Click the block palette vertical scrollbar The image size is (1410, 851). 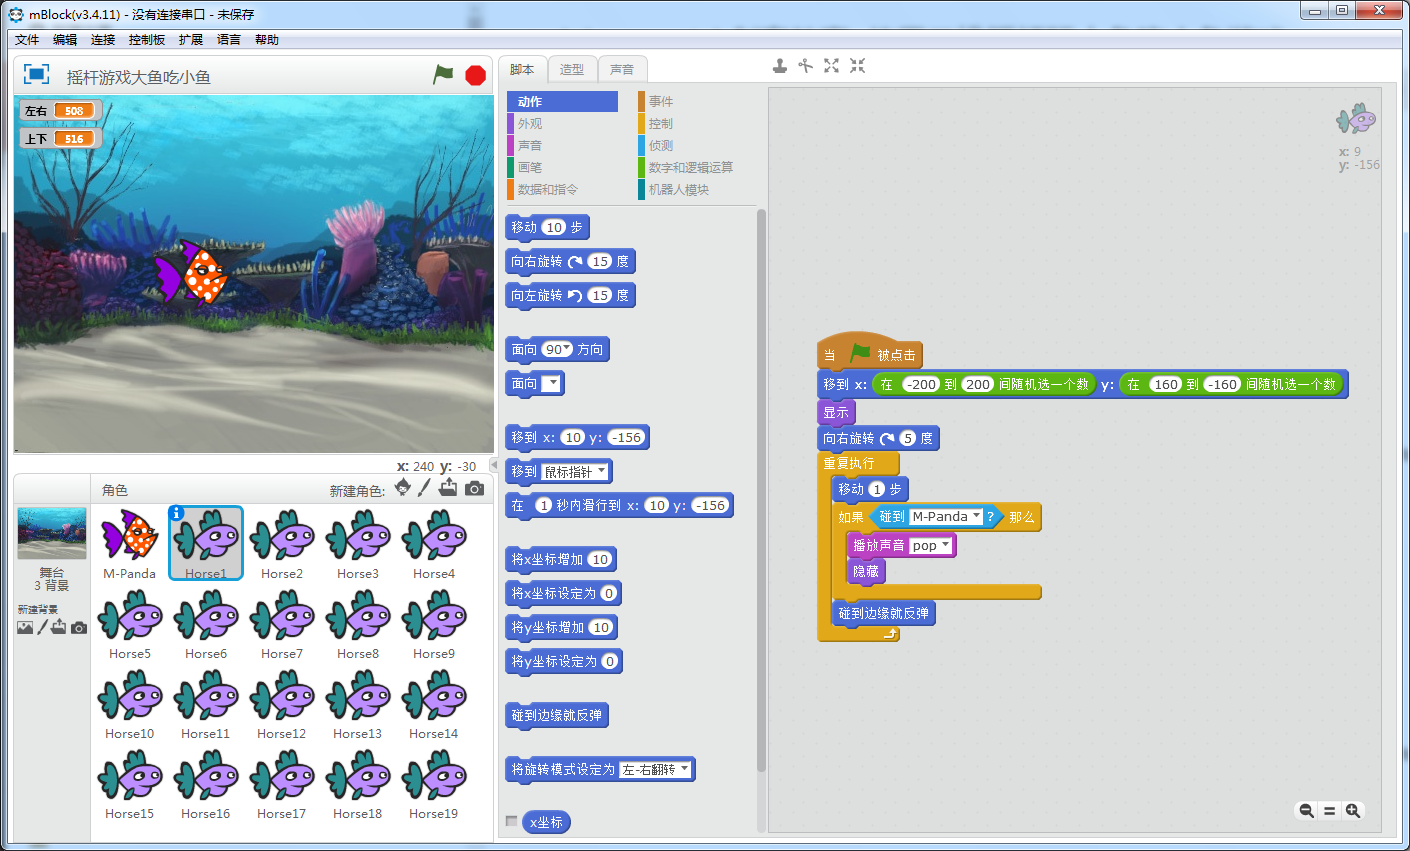[761, 490]
